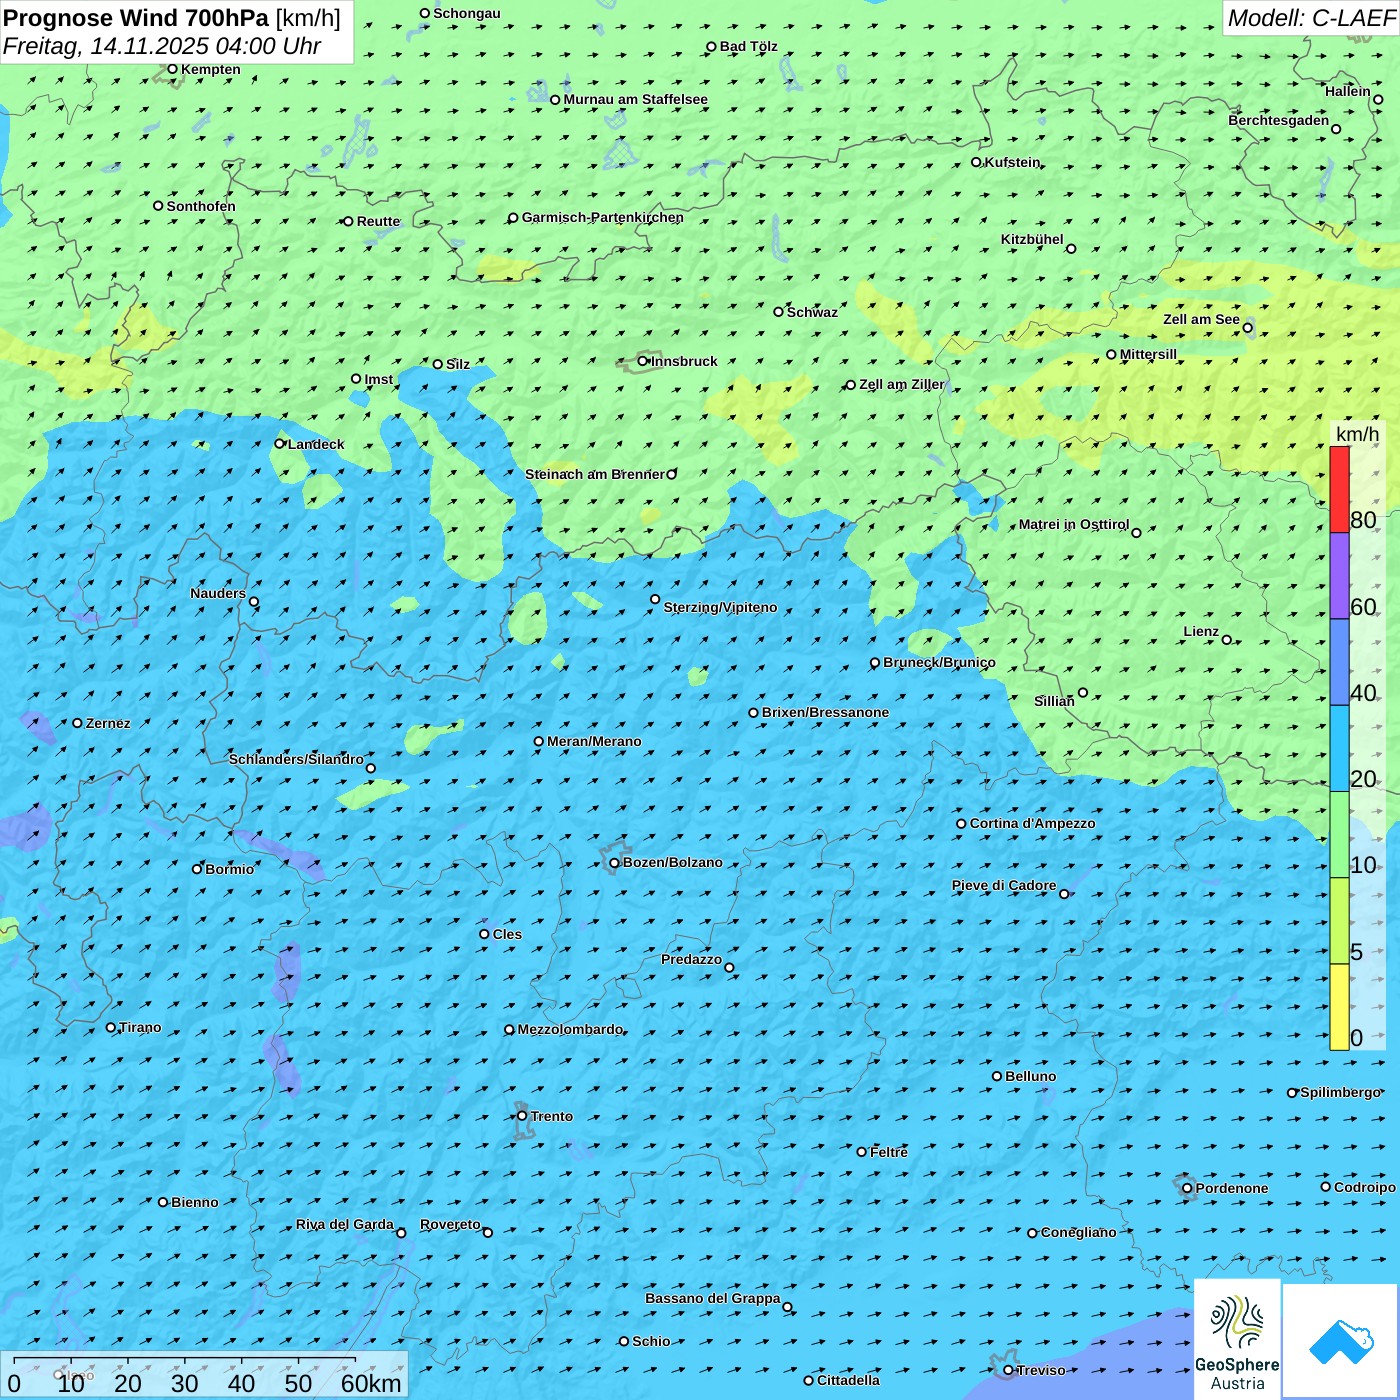Select the Landeck city label
Viewport: 1400px width, 1400px height.
pyautogui.click(x=316, y=444)
